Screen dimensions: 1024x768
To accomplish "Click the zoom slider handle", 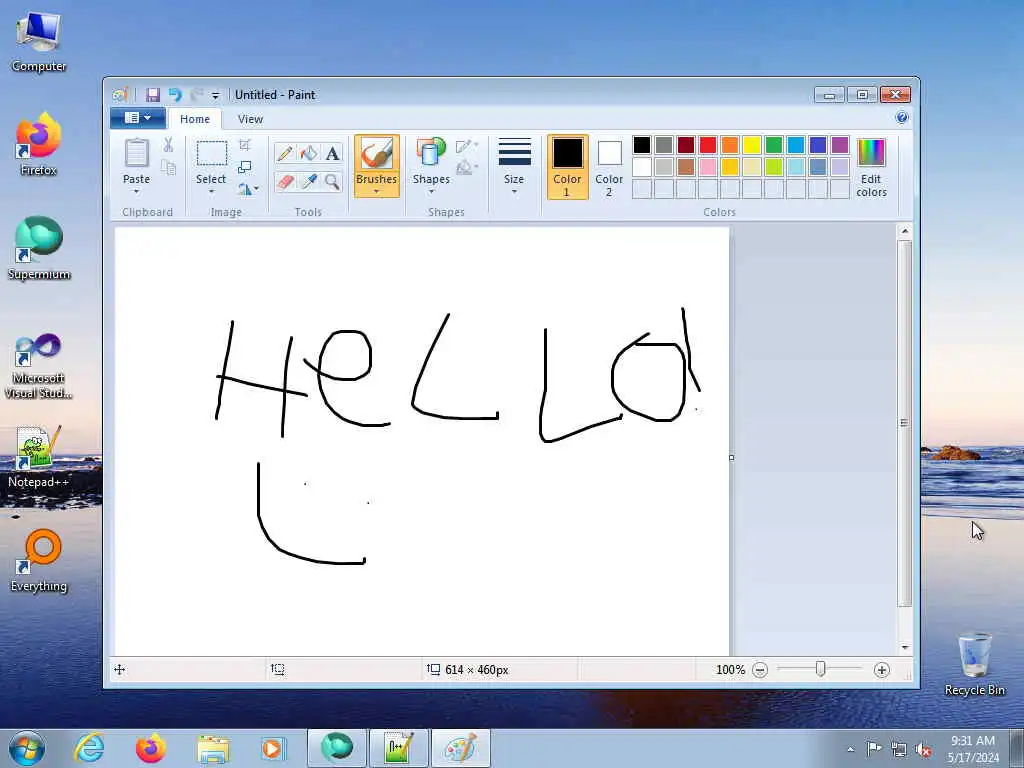I will point(821,669).
